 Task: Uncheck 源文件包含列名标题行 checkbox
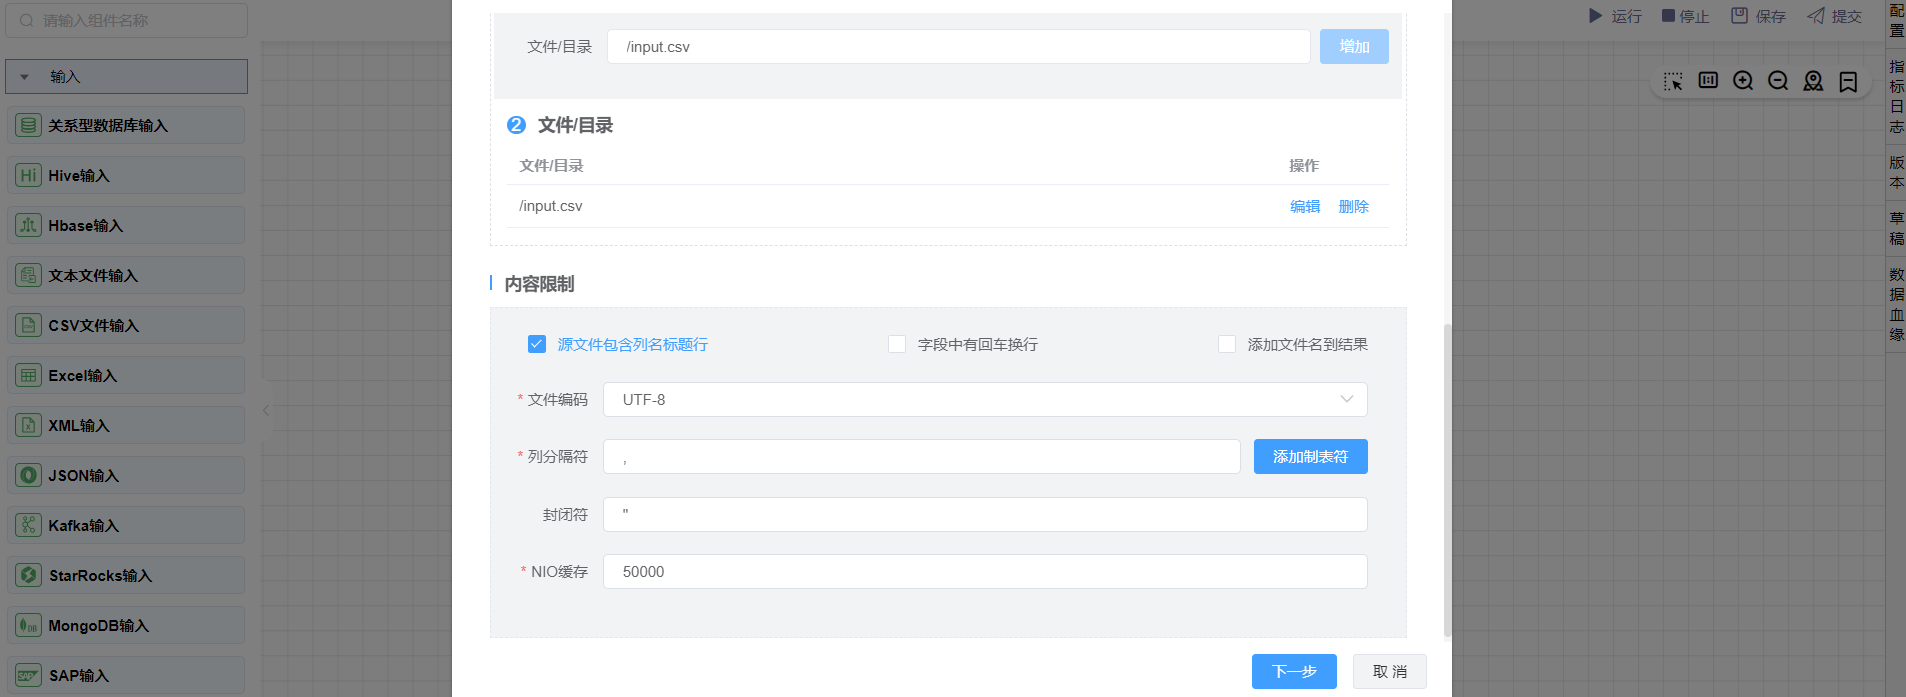[537, 344]
